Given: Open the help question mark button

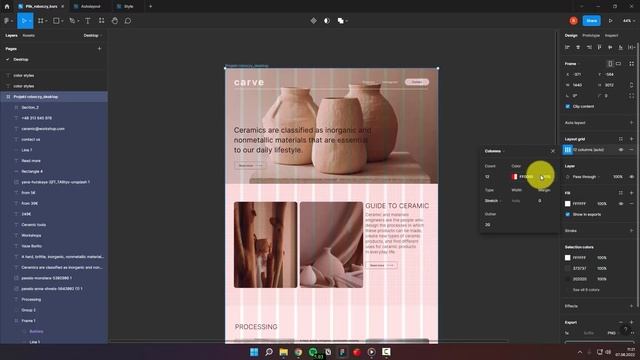Looking at the screenshot, I should click(625, 329).
